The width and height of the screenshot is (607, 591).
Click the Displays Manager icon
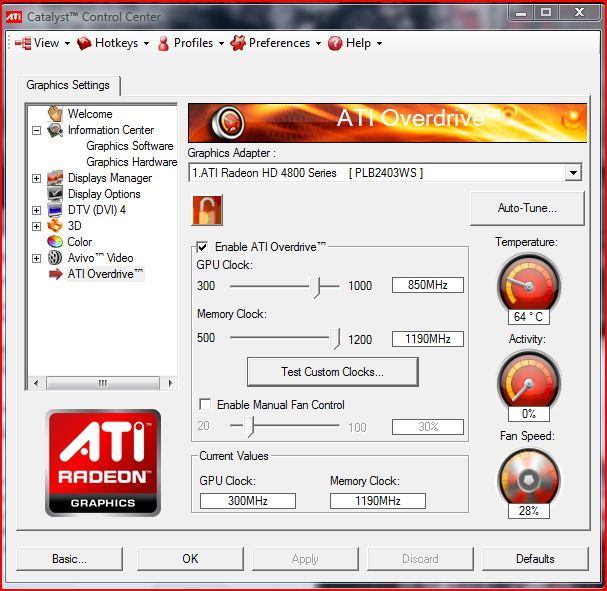55,178
